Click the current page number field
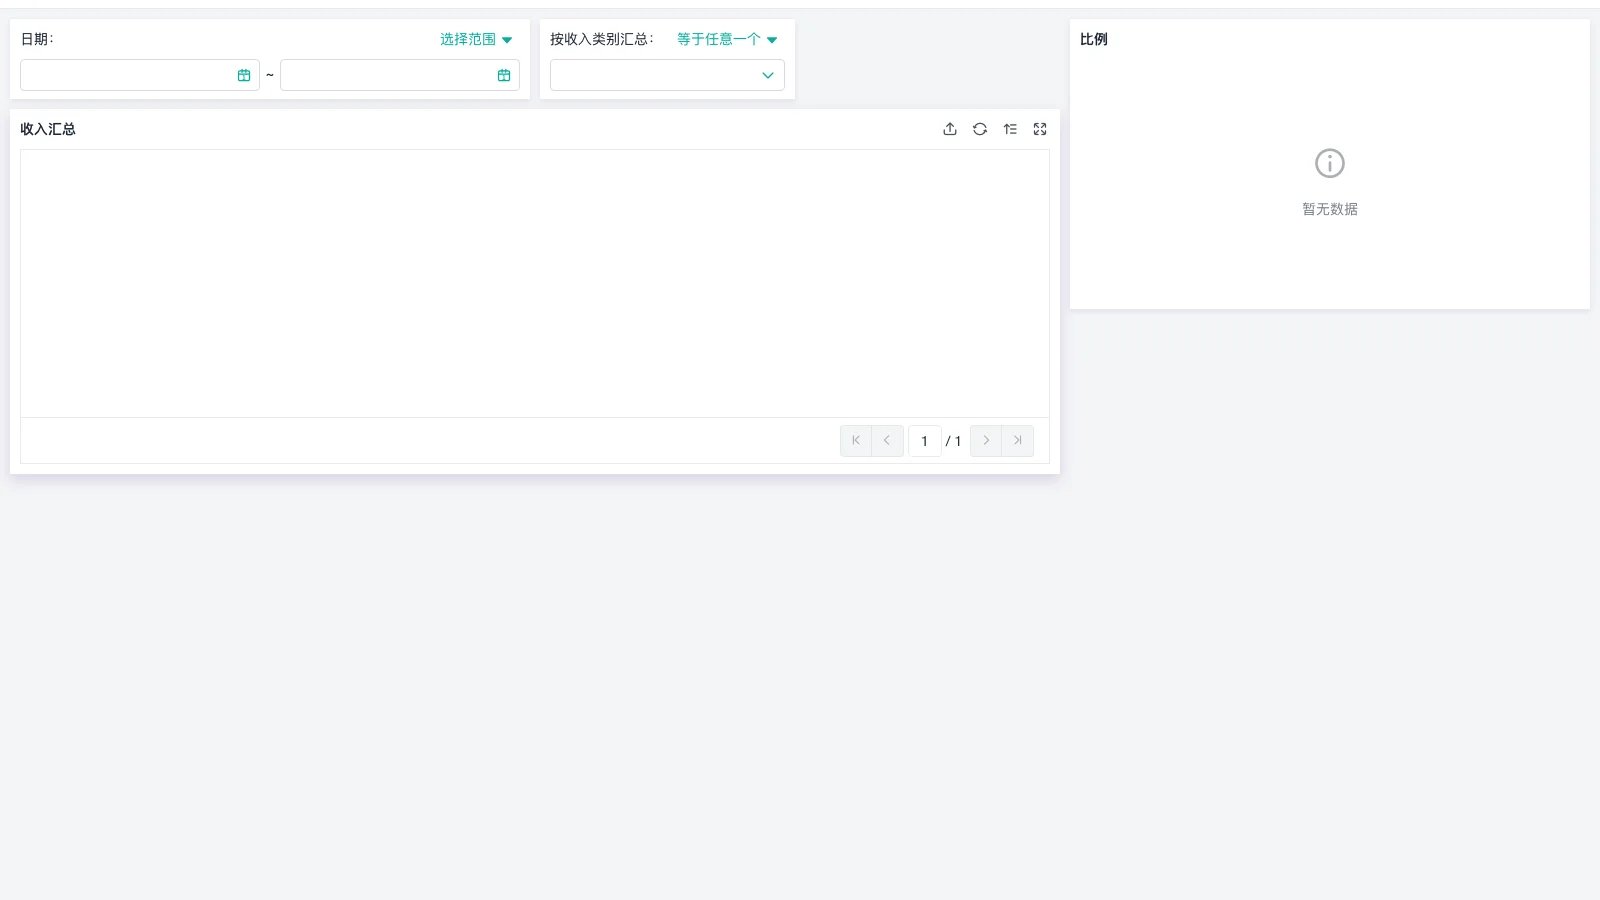 pyautogui.click(x=925, y=441)
